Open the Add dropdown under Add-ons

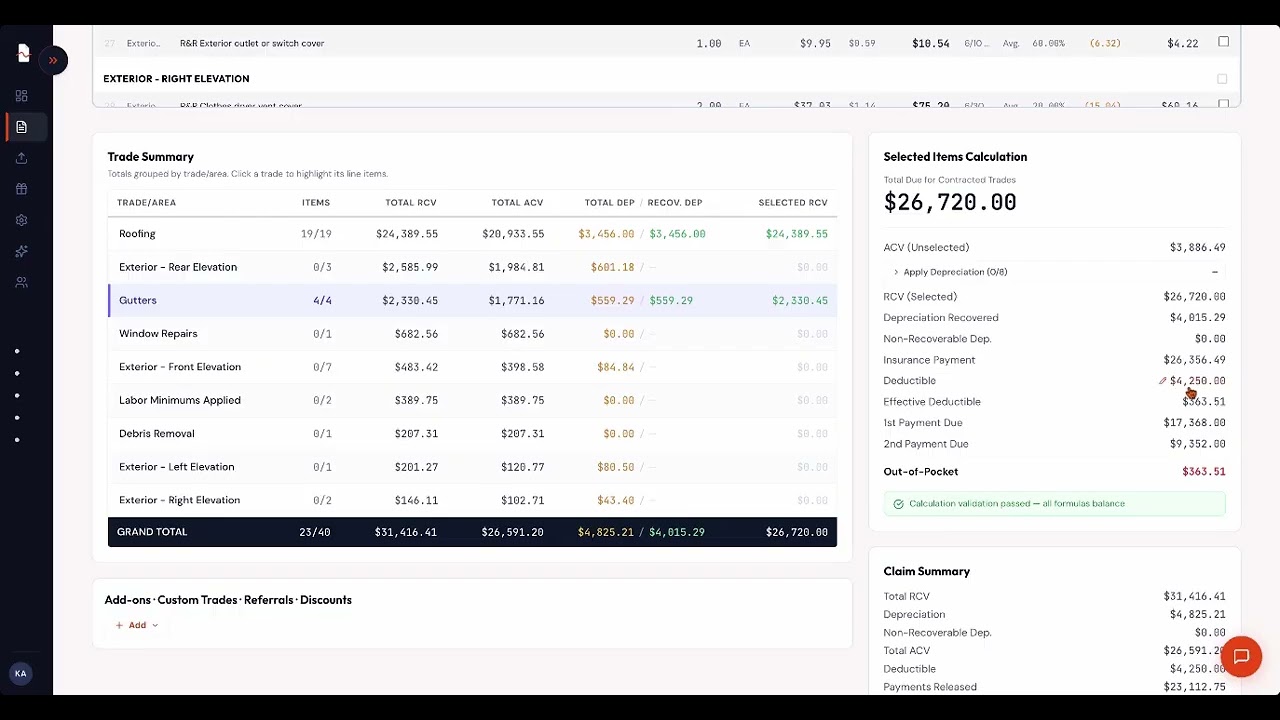(x=137, y=626)
